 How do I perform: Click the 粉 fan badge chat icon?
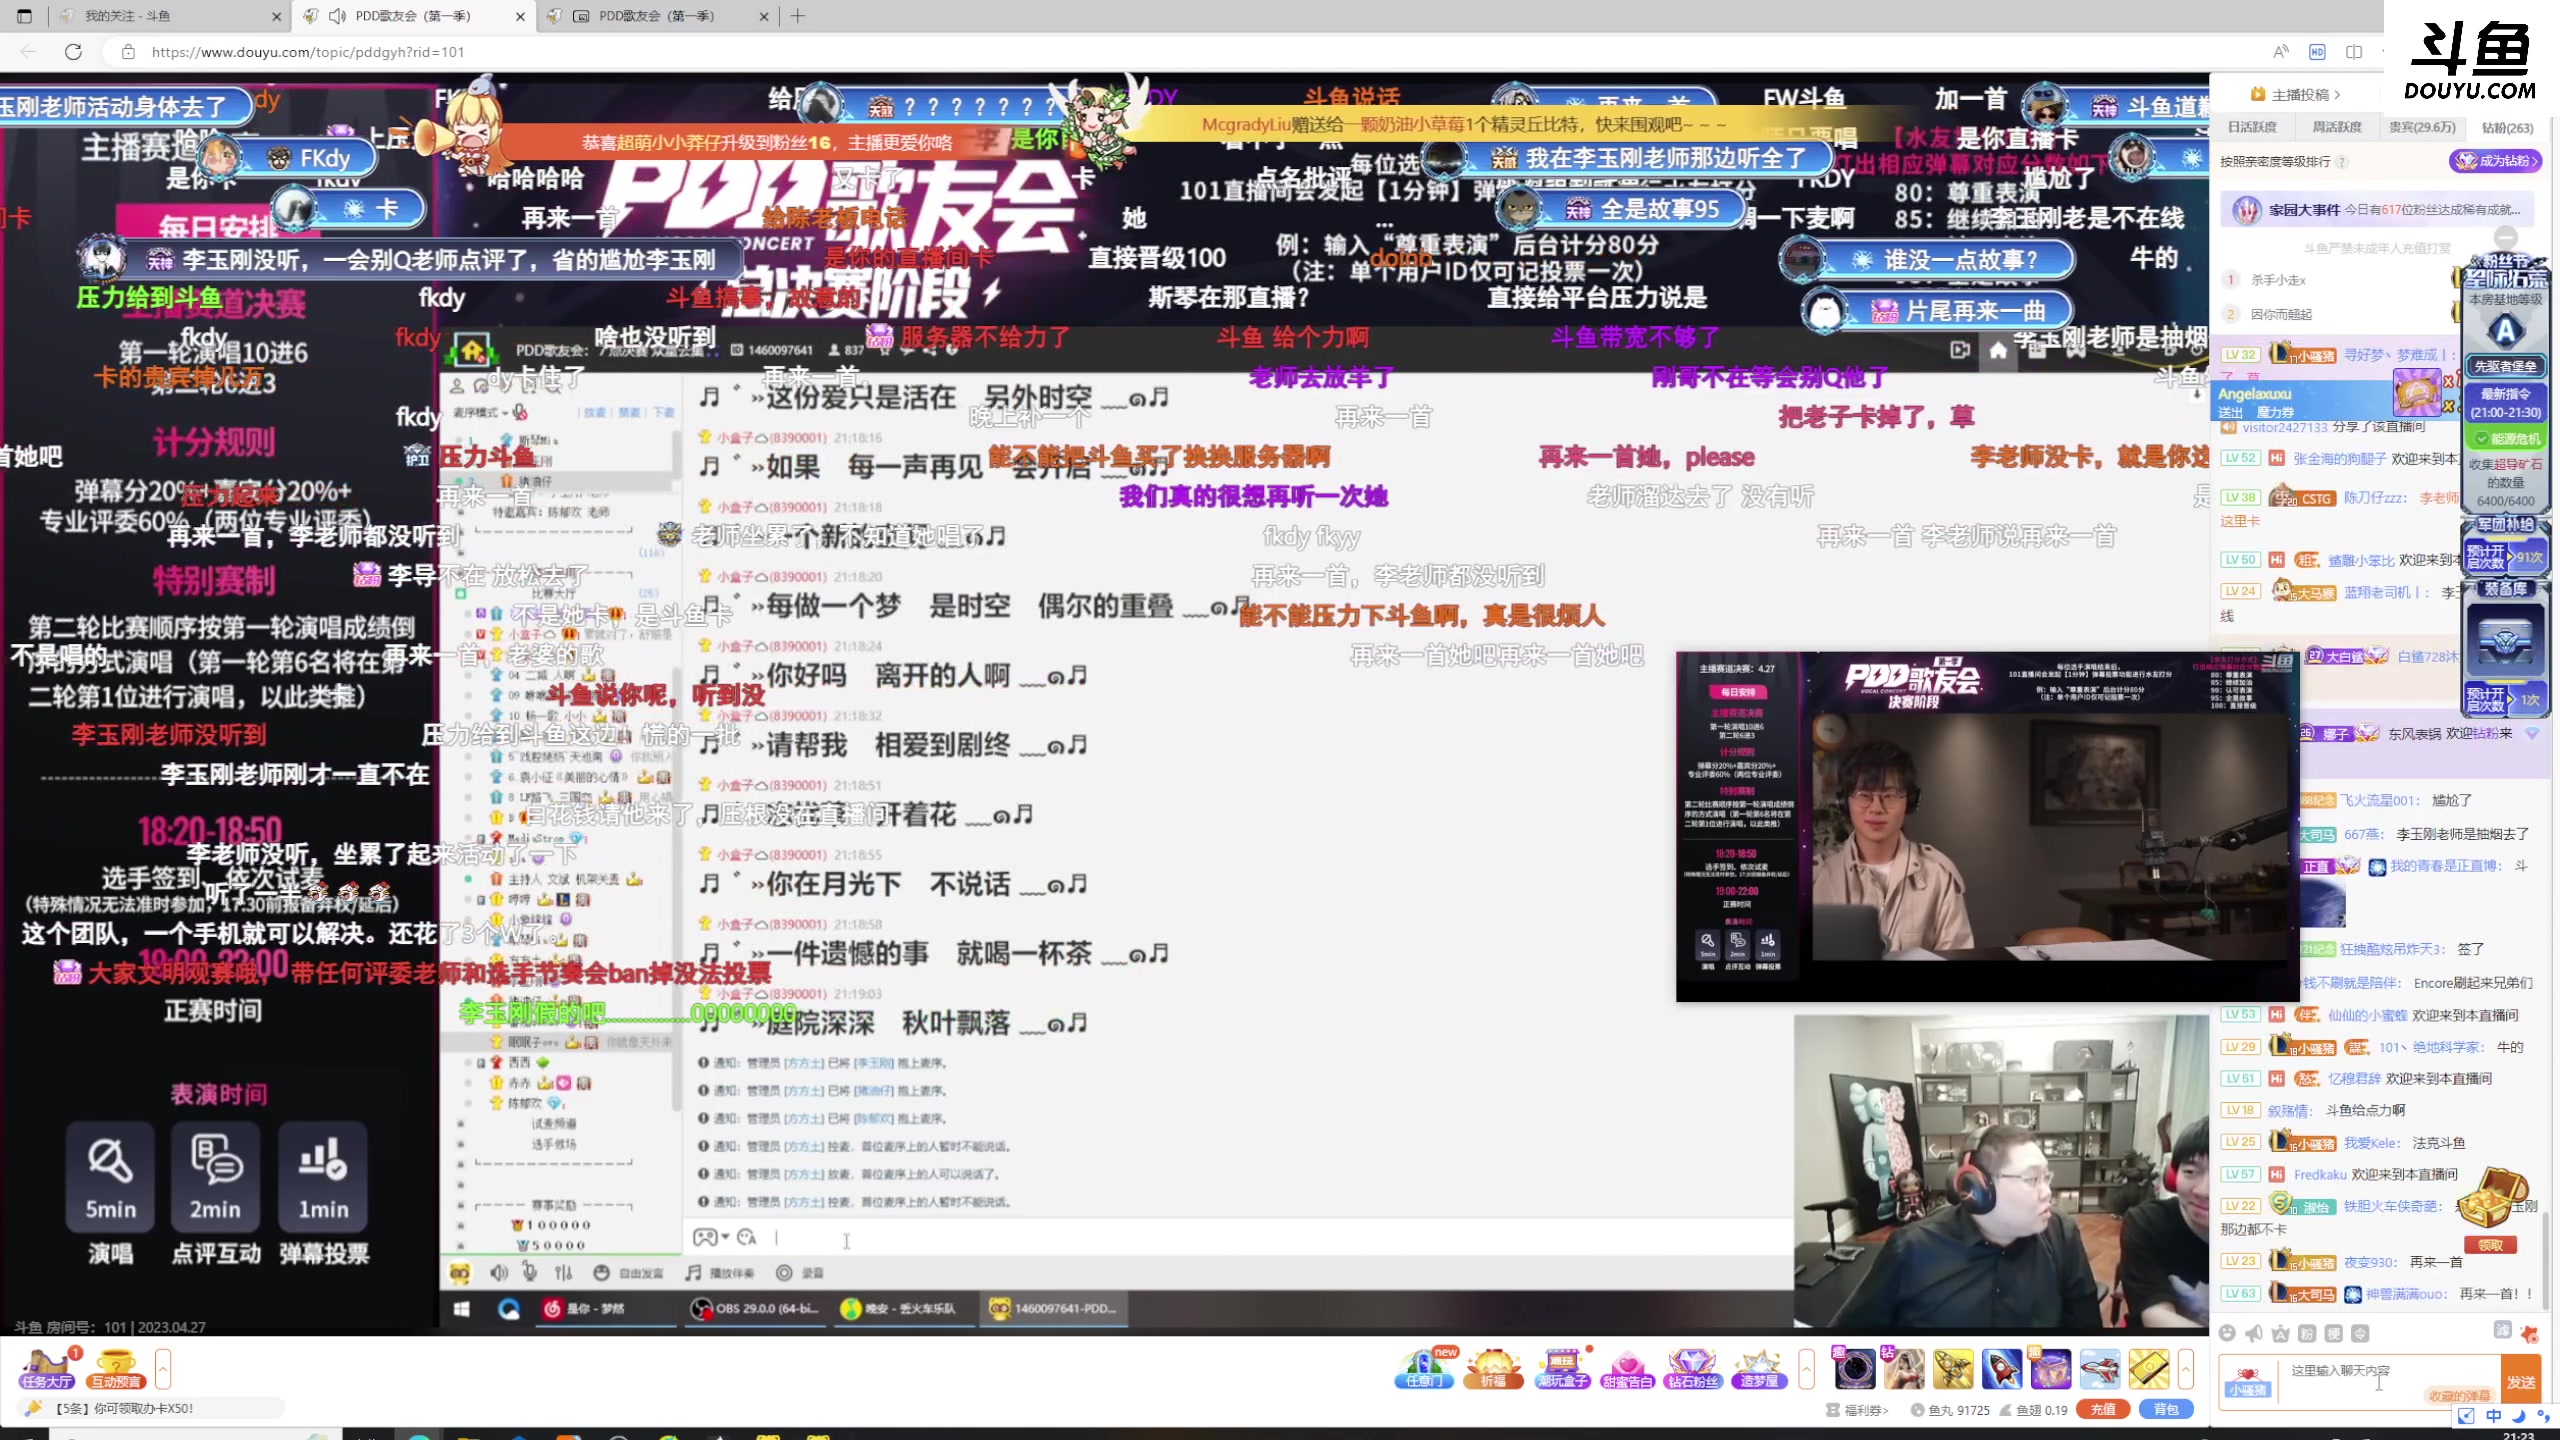2307,1333
